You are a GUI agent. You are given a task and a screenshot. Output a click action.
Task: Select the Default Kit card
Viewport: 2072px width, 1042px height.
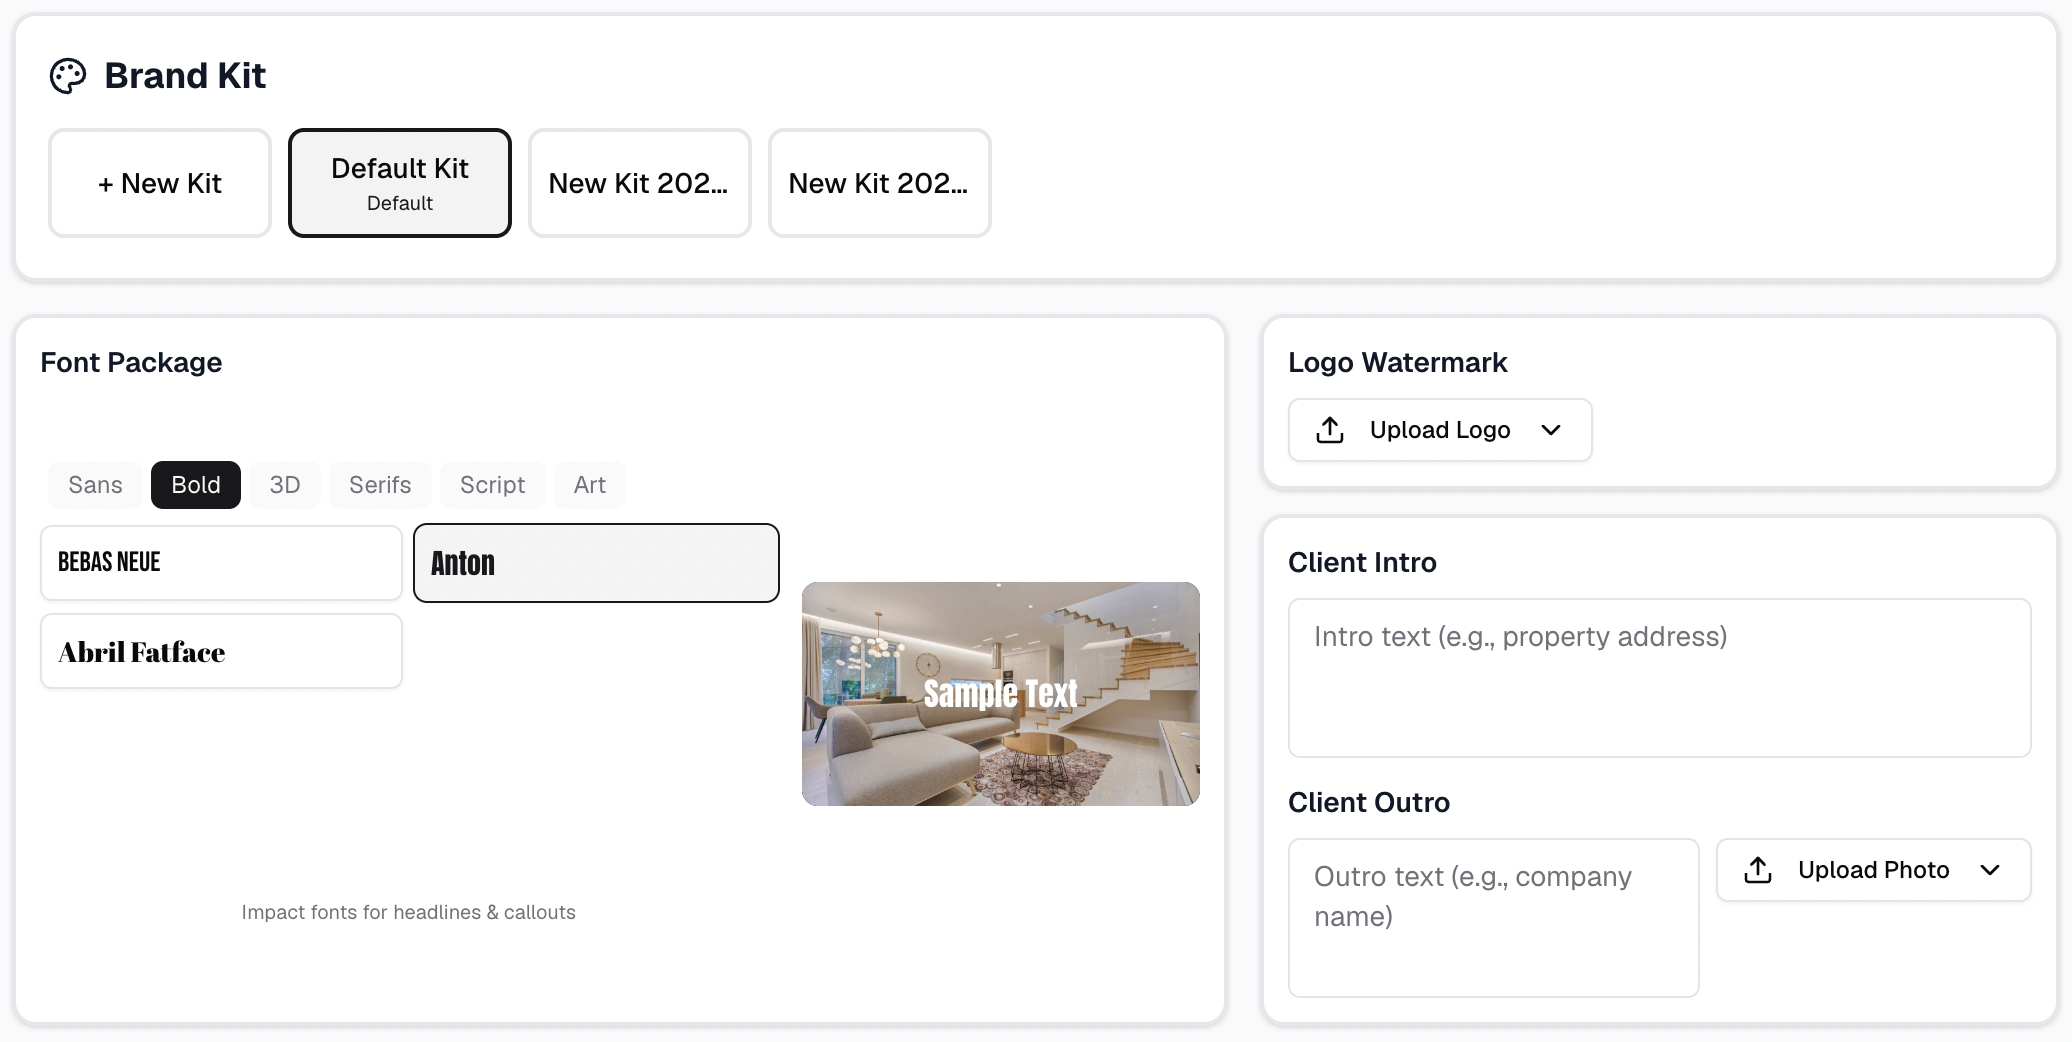tap(400, 183)
